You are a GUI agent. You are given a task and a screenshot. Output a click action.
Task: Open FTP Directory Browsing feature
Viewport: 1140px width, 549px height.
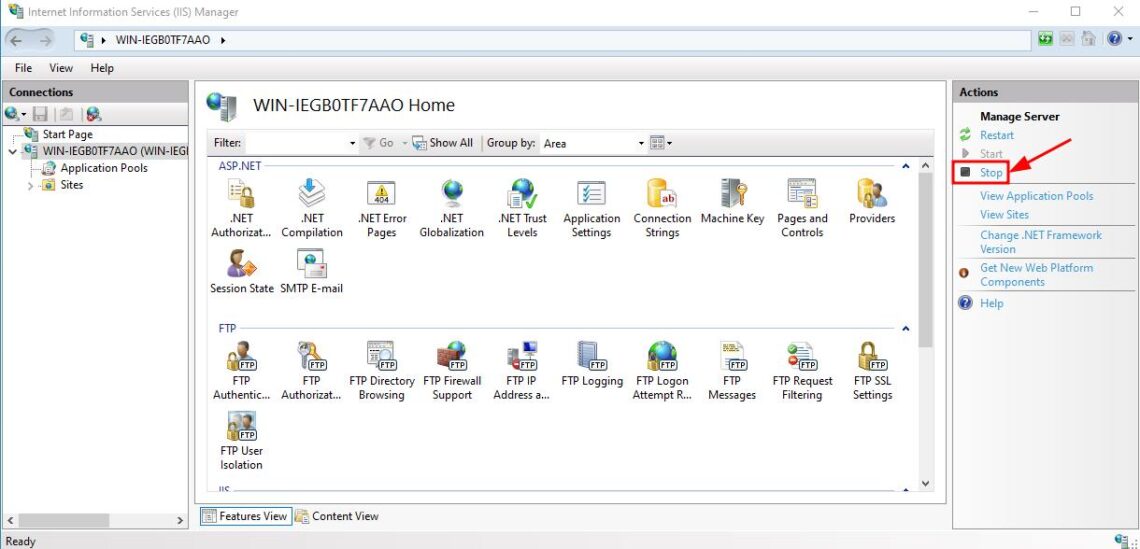pos(382,371)
